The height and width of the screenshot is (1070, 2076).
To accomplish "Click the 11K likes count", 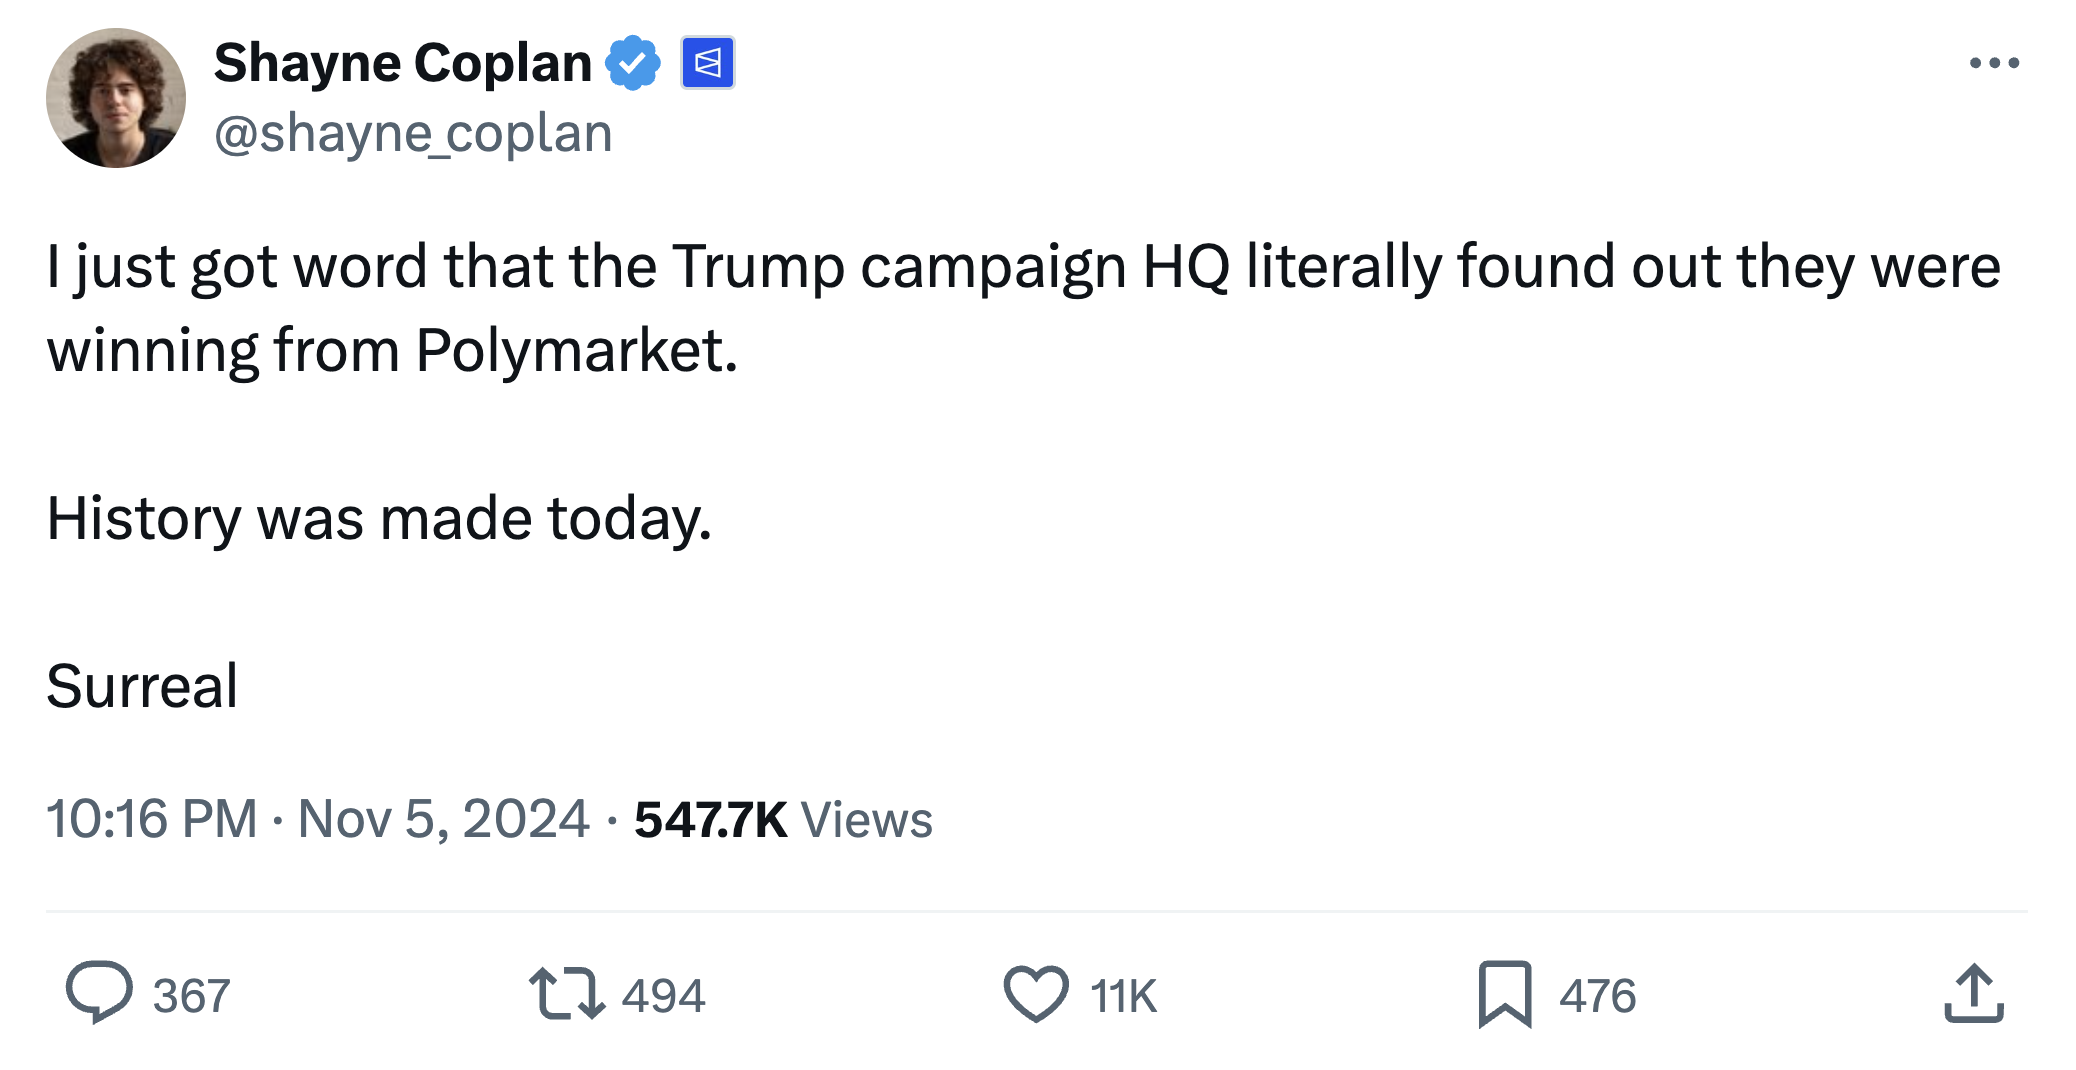I will [x=1123, y=996].
